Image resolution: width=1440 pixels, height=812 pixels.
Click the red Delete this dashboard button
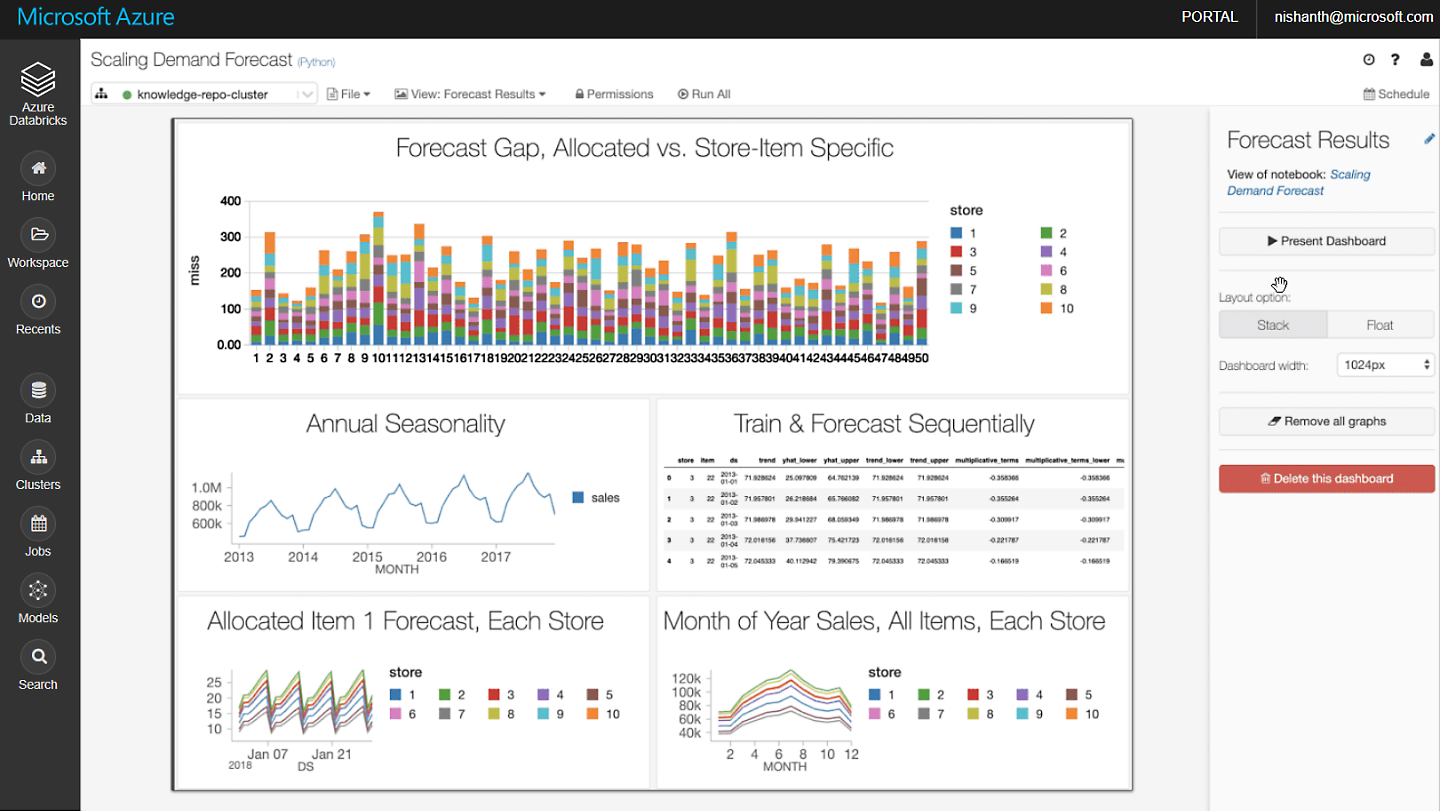[1326, 479]
